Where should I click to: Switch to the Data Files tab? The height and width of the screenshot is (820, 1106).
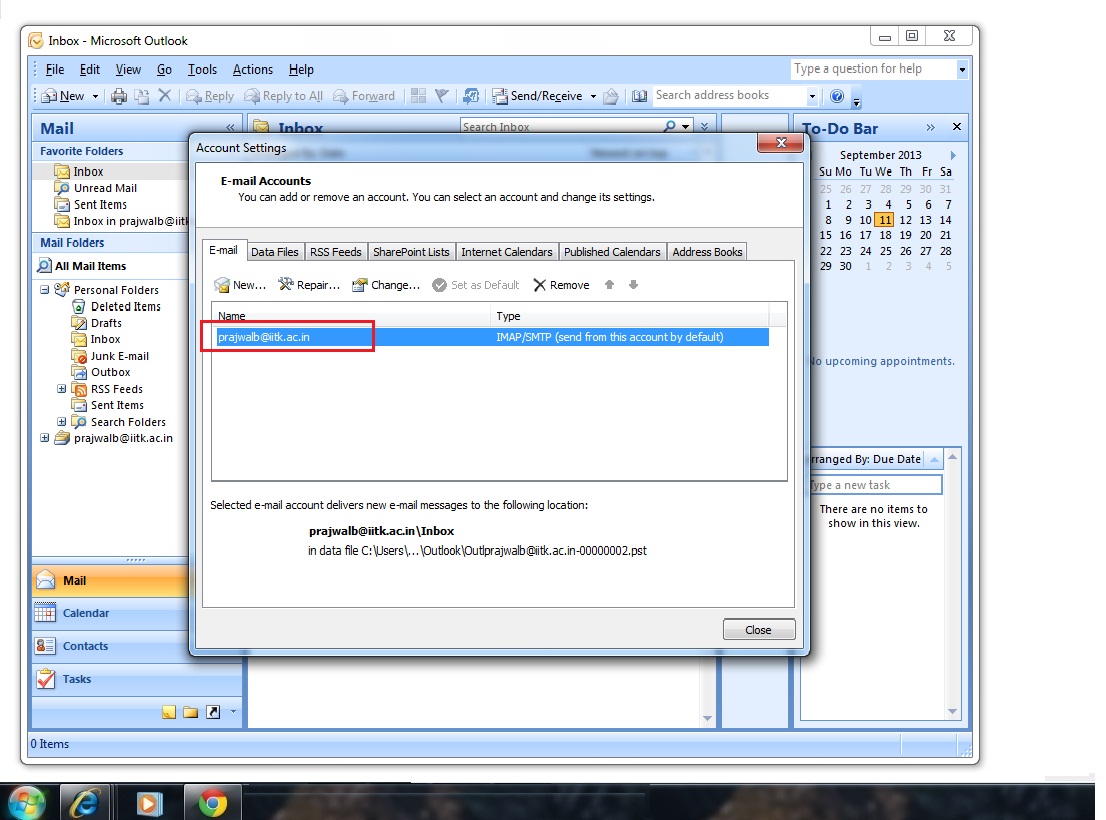[x=274, y=252]
